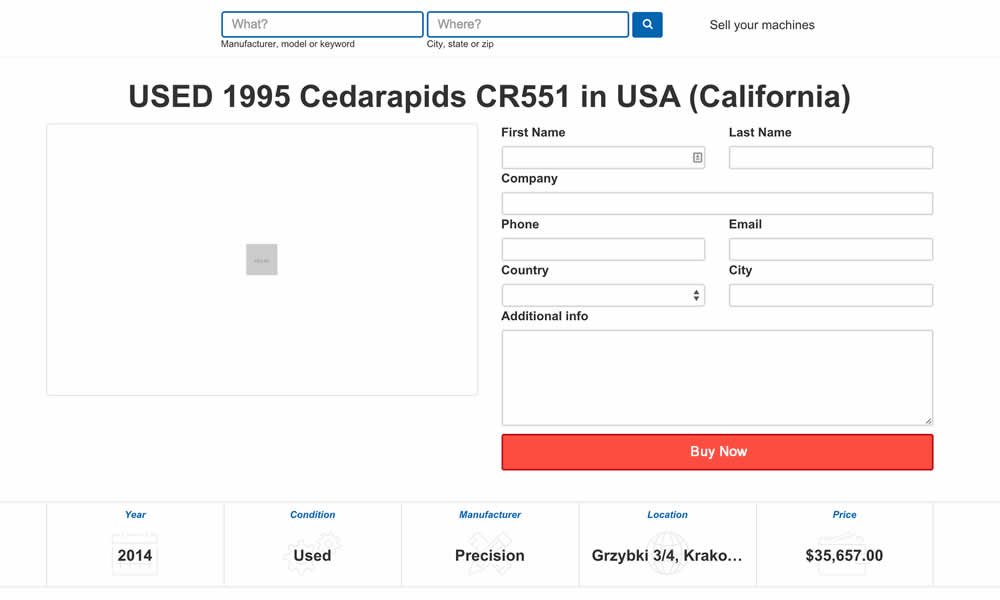
Task: Click the placeholder image thumbnail
Action: click(x=262, y=260)
